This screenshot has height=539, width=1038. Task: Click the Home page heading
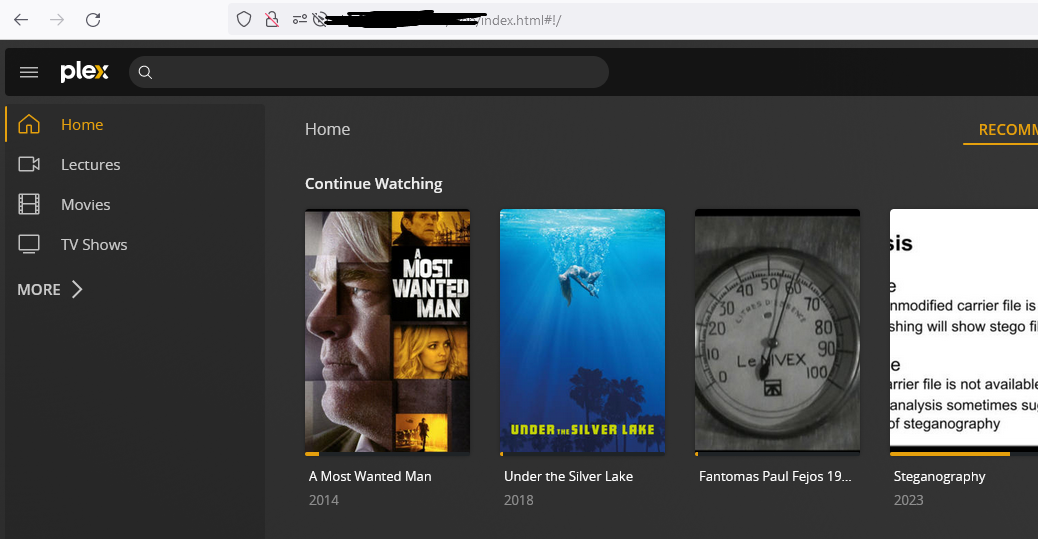[327, 129]
